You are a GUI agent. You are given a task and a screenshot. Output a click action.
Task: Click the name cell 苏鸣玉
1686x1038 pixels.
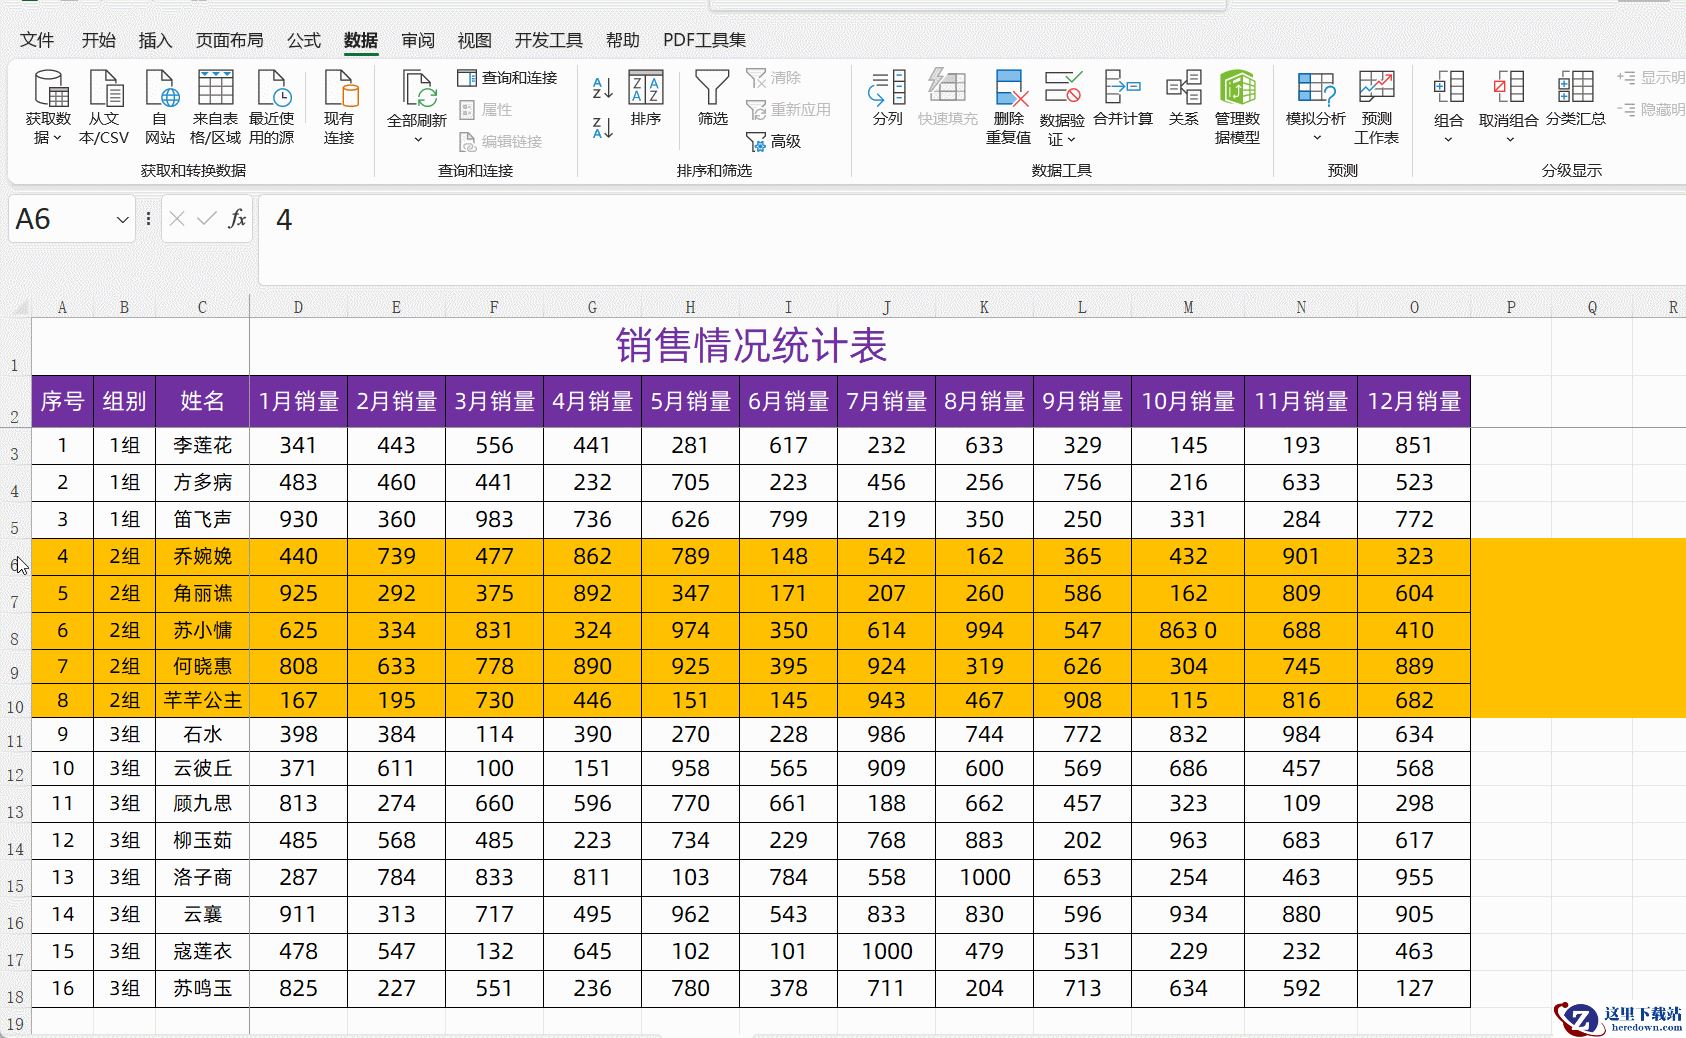coord(202,988)
